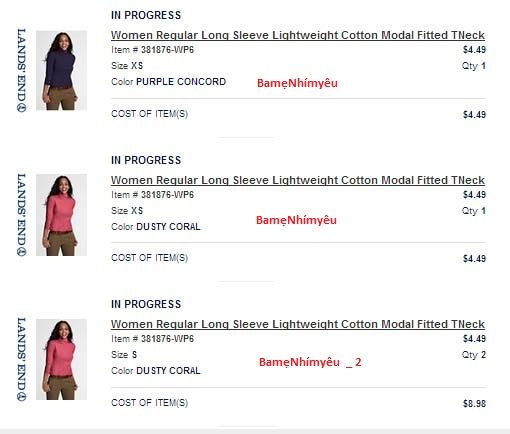Click the purple turtleneck product thumbnail
The width and height of the screenshot is (510, 434).
coord(61,70)
